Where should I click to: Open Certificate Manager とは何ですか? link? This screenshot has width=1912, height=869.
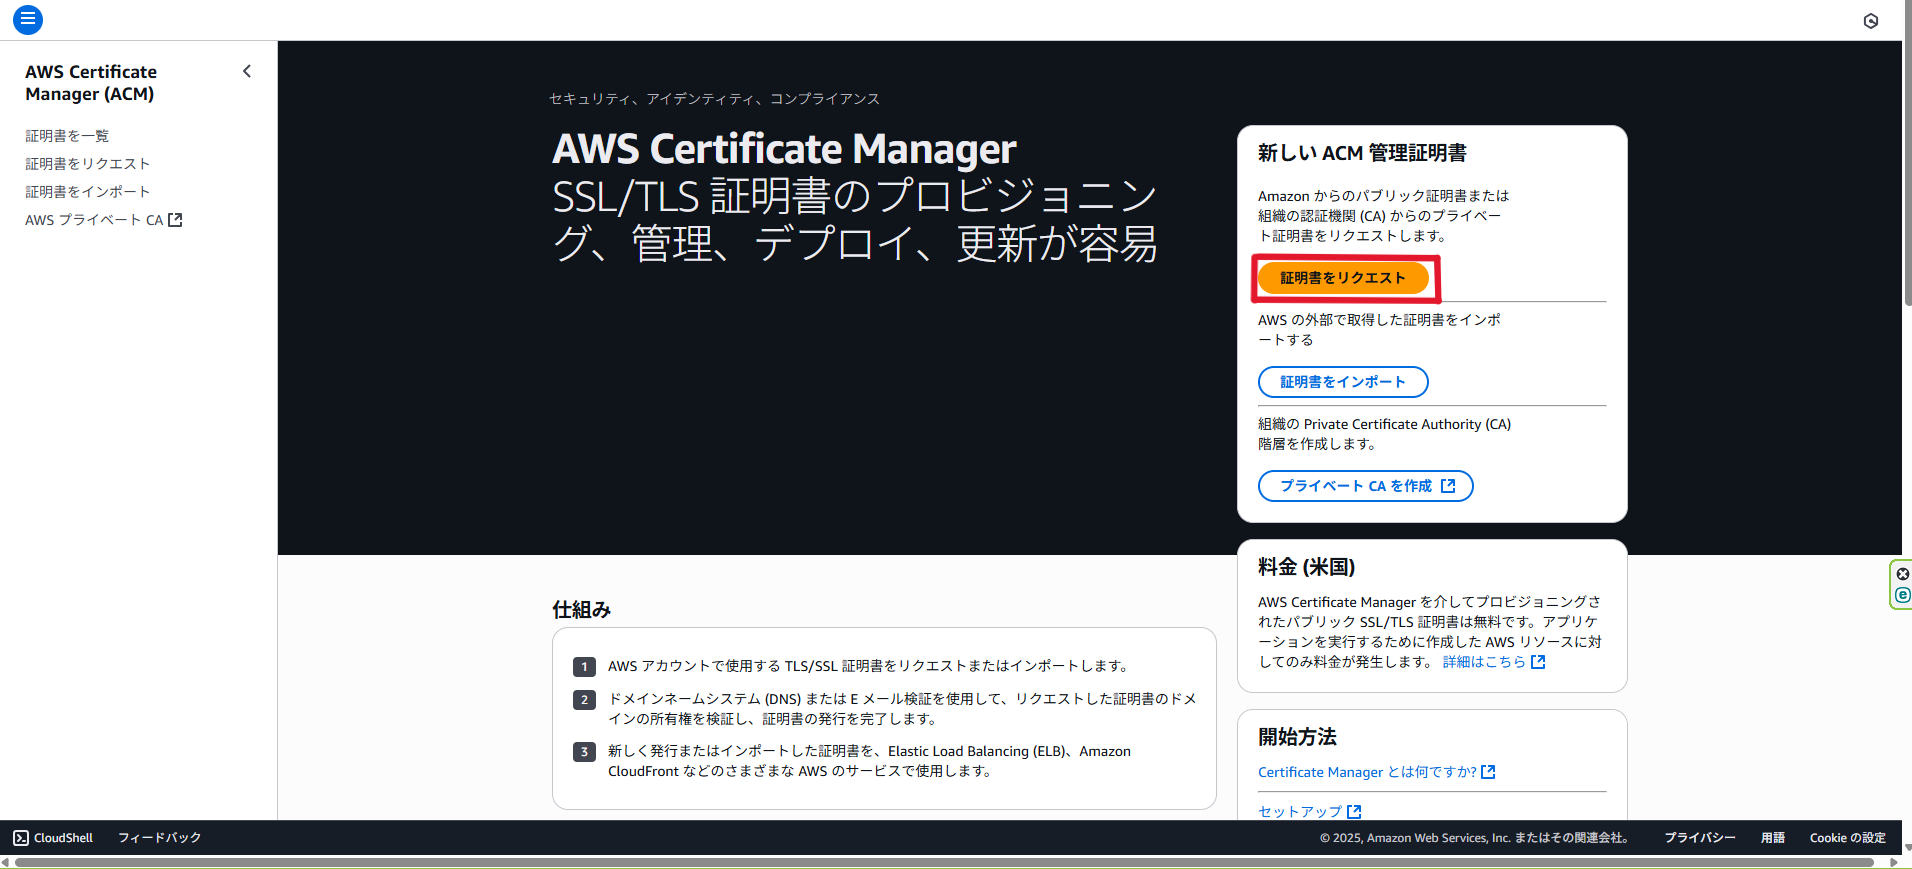(x=1377, y=772)
